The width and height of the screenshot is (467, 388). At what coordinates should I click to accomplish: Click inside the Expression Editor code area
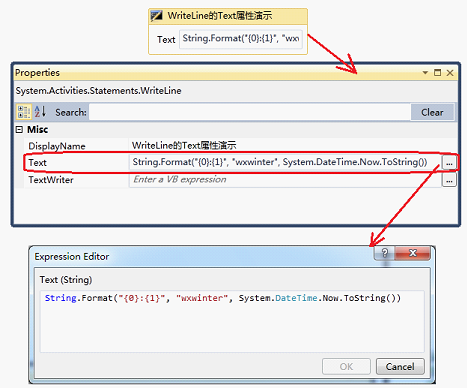(x=232, y=321)
